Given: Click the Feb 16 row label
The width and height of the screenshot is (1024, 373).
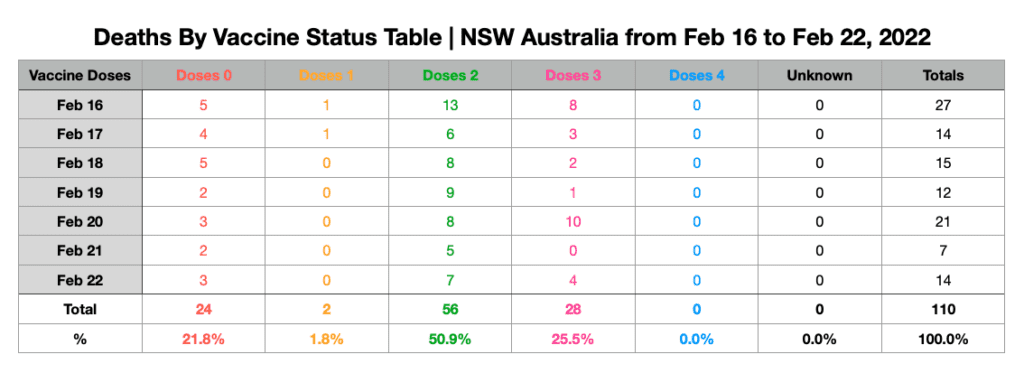Looking at the screenshot, I should [x=80, y=105].
